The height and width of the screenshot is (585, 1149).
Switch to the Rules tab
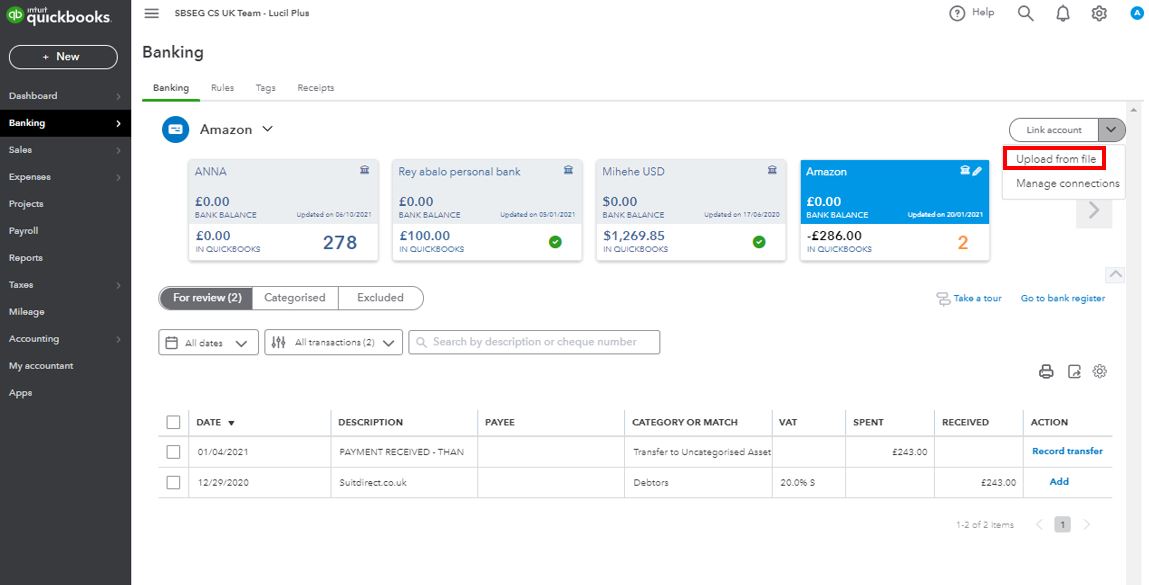(x=222, y=88)
